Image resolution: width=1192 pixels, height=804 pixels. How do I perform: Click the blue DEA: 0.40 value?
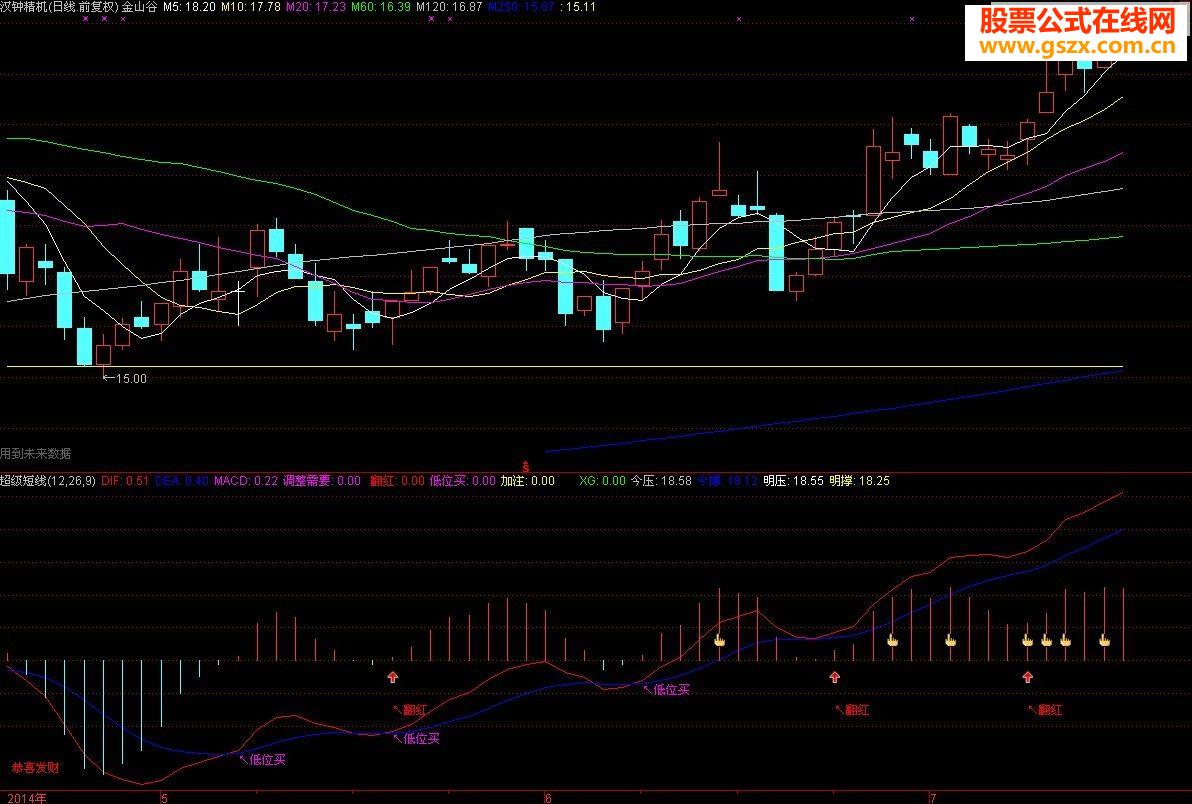click(x=182, y=481)
